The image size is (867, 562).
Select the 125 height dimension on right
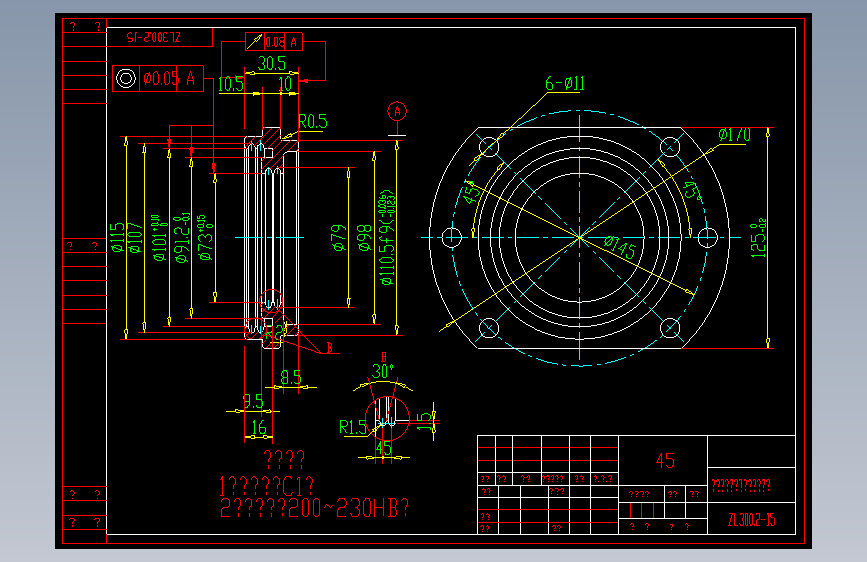[x=759, y=238]
